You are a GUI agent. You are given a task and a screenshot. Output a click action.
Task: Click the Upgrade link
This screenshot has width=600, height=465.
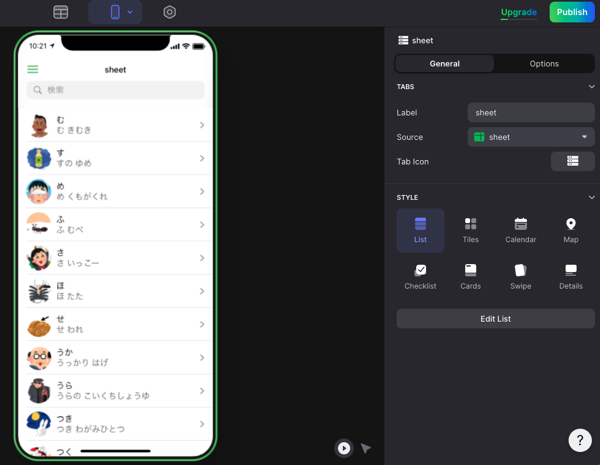tap(519, 12)
